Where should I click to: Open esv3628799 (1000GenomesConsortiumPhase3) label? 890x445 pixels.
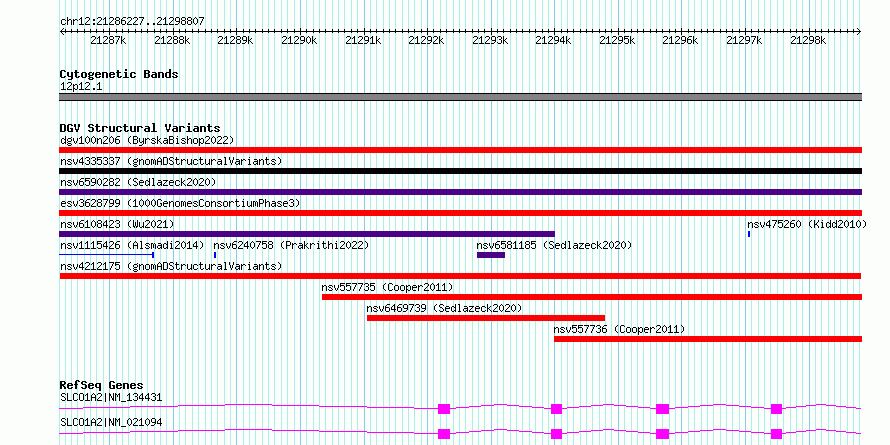(x=180, y=203)
